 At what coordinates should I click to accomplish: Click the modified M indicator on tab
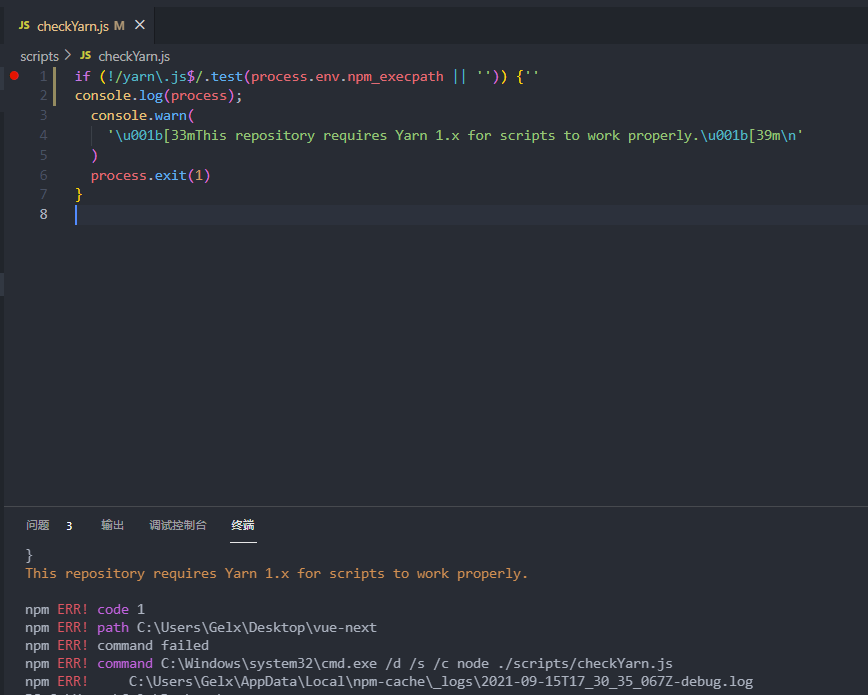click(x=119, y=26)
